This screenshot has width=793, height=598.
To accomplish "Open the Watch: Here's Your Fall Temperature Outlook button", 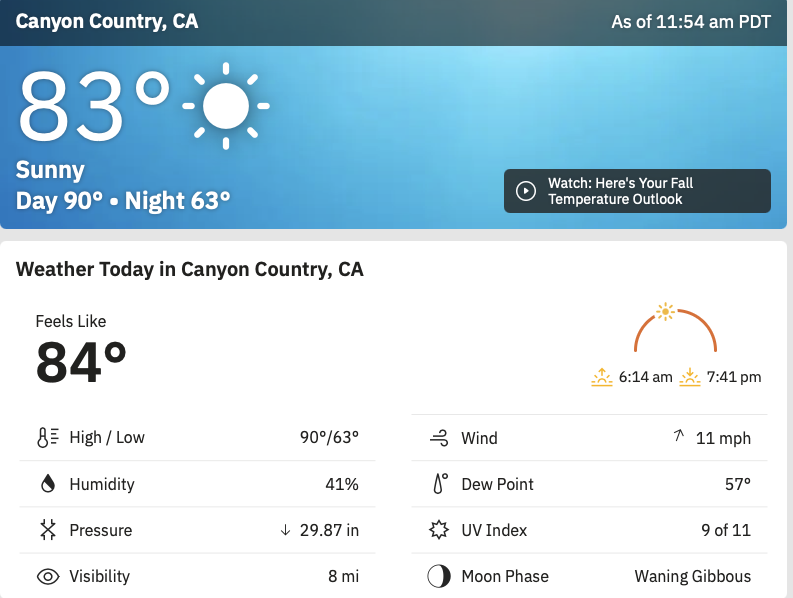I will pos(637,191).
